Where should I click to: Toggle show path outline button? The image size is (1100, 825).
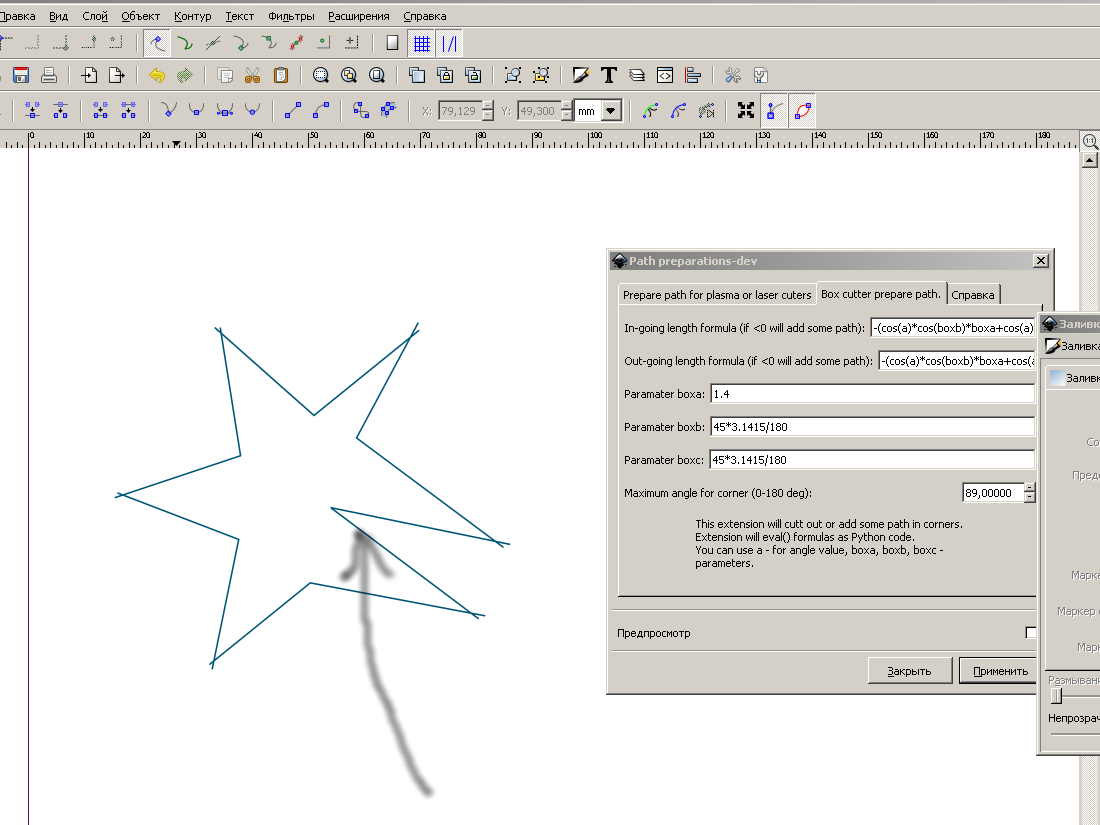pos(803,110)
